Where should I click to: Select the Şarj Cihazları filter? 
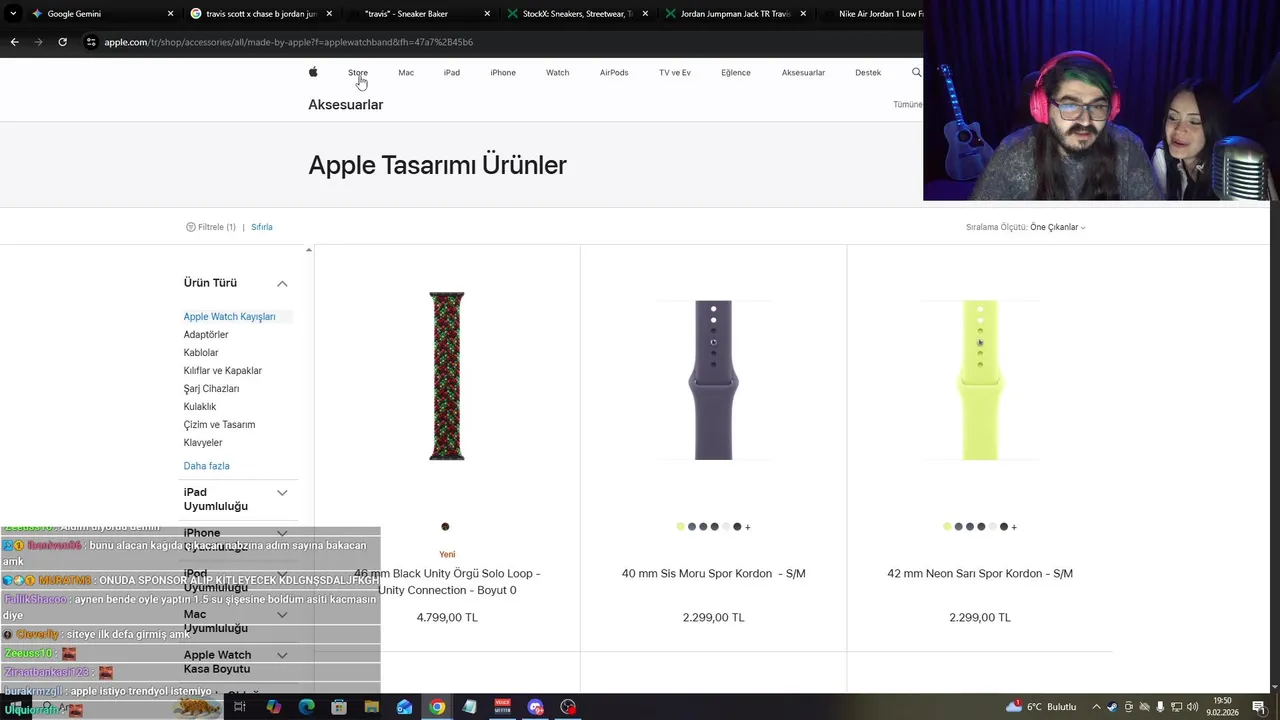click(211, 389)
